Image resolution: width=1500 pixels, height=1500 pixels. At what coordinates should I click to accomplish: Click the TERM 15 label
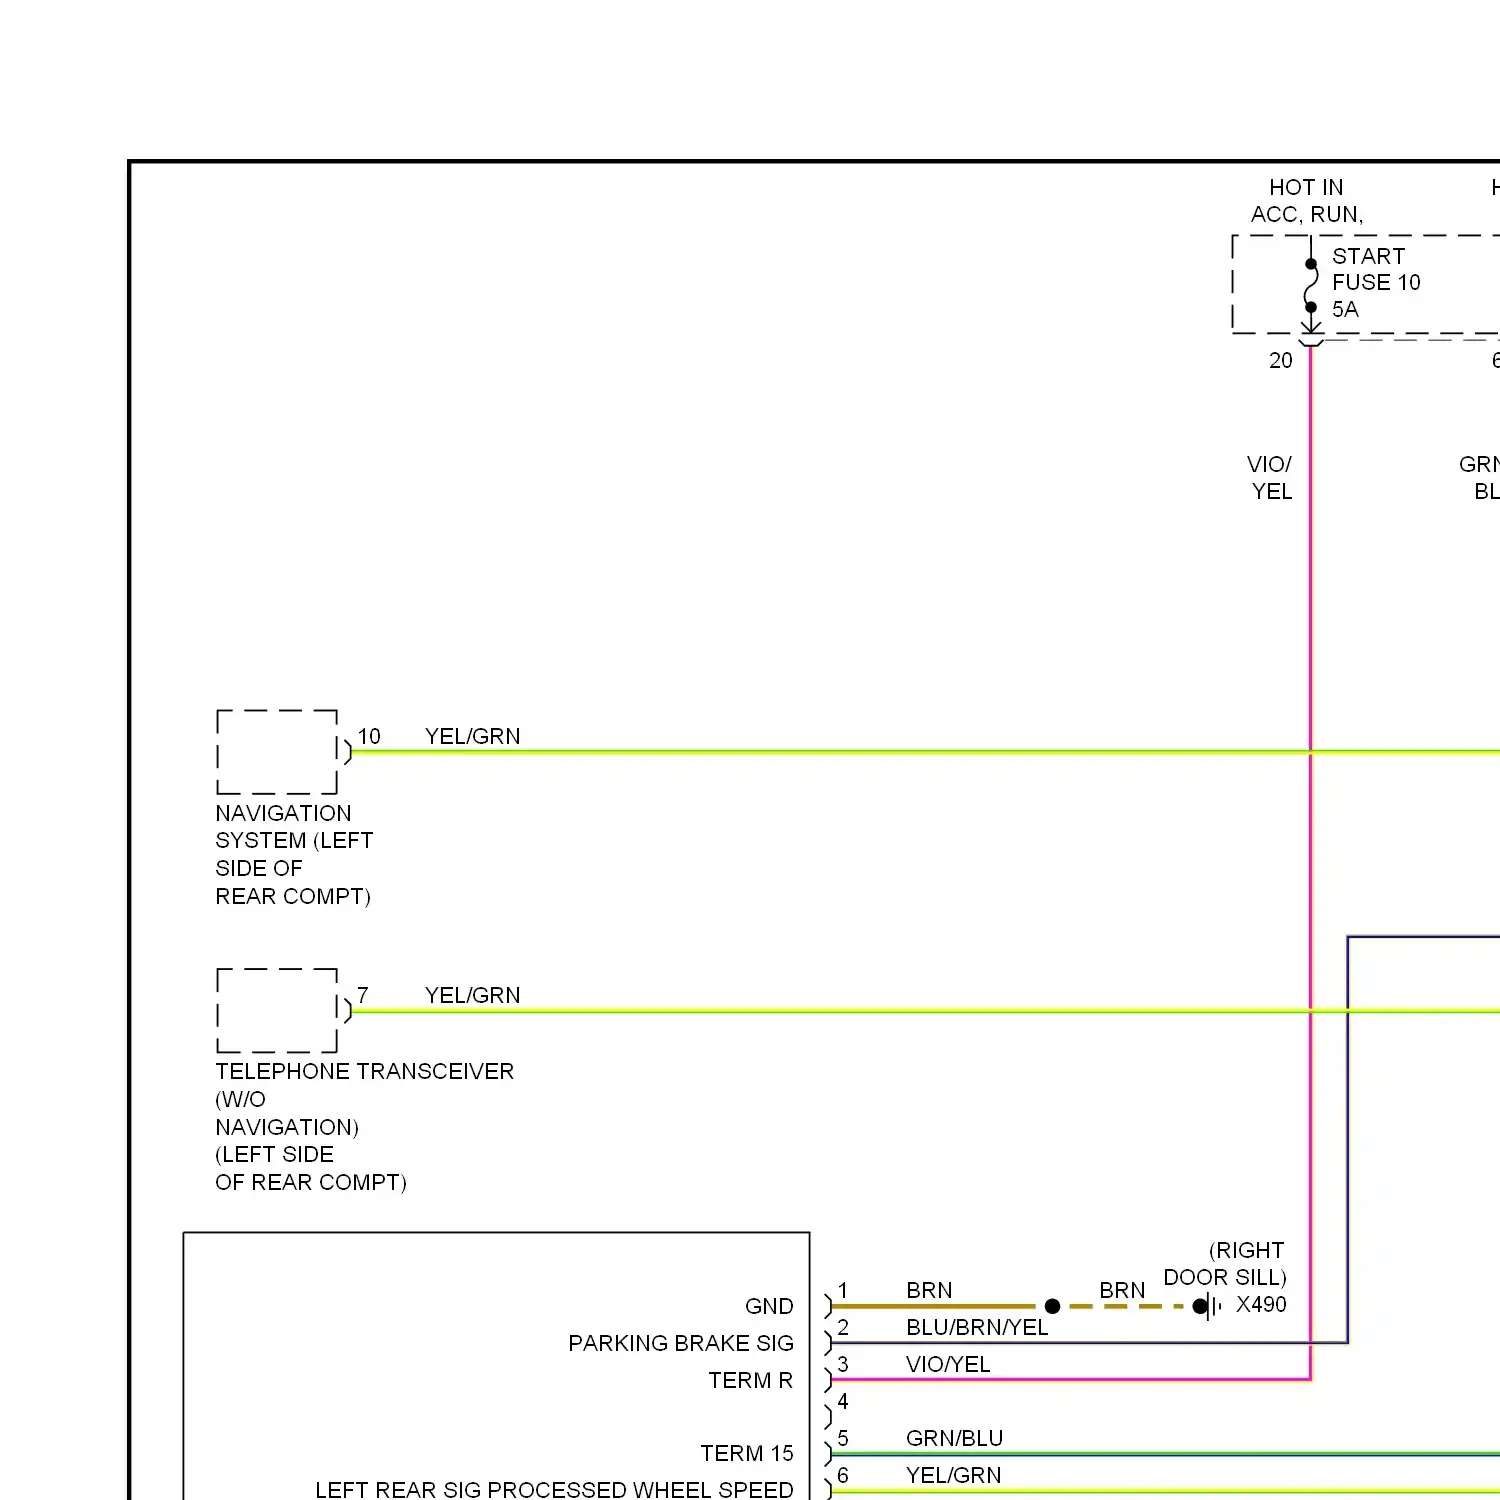pos(747,1454)
